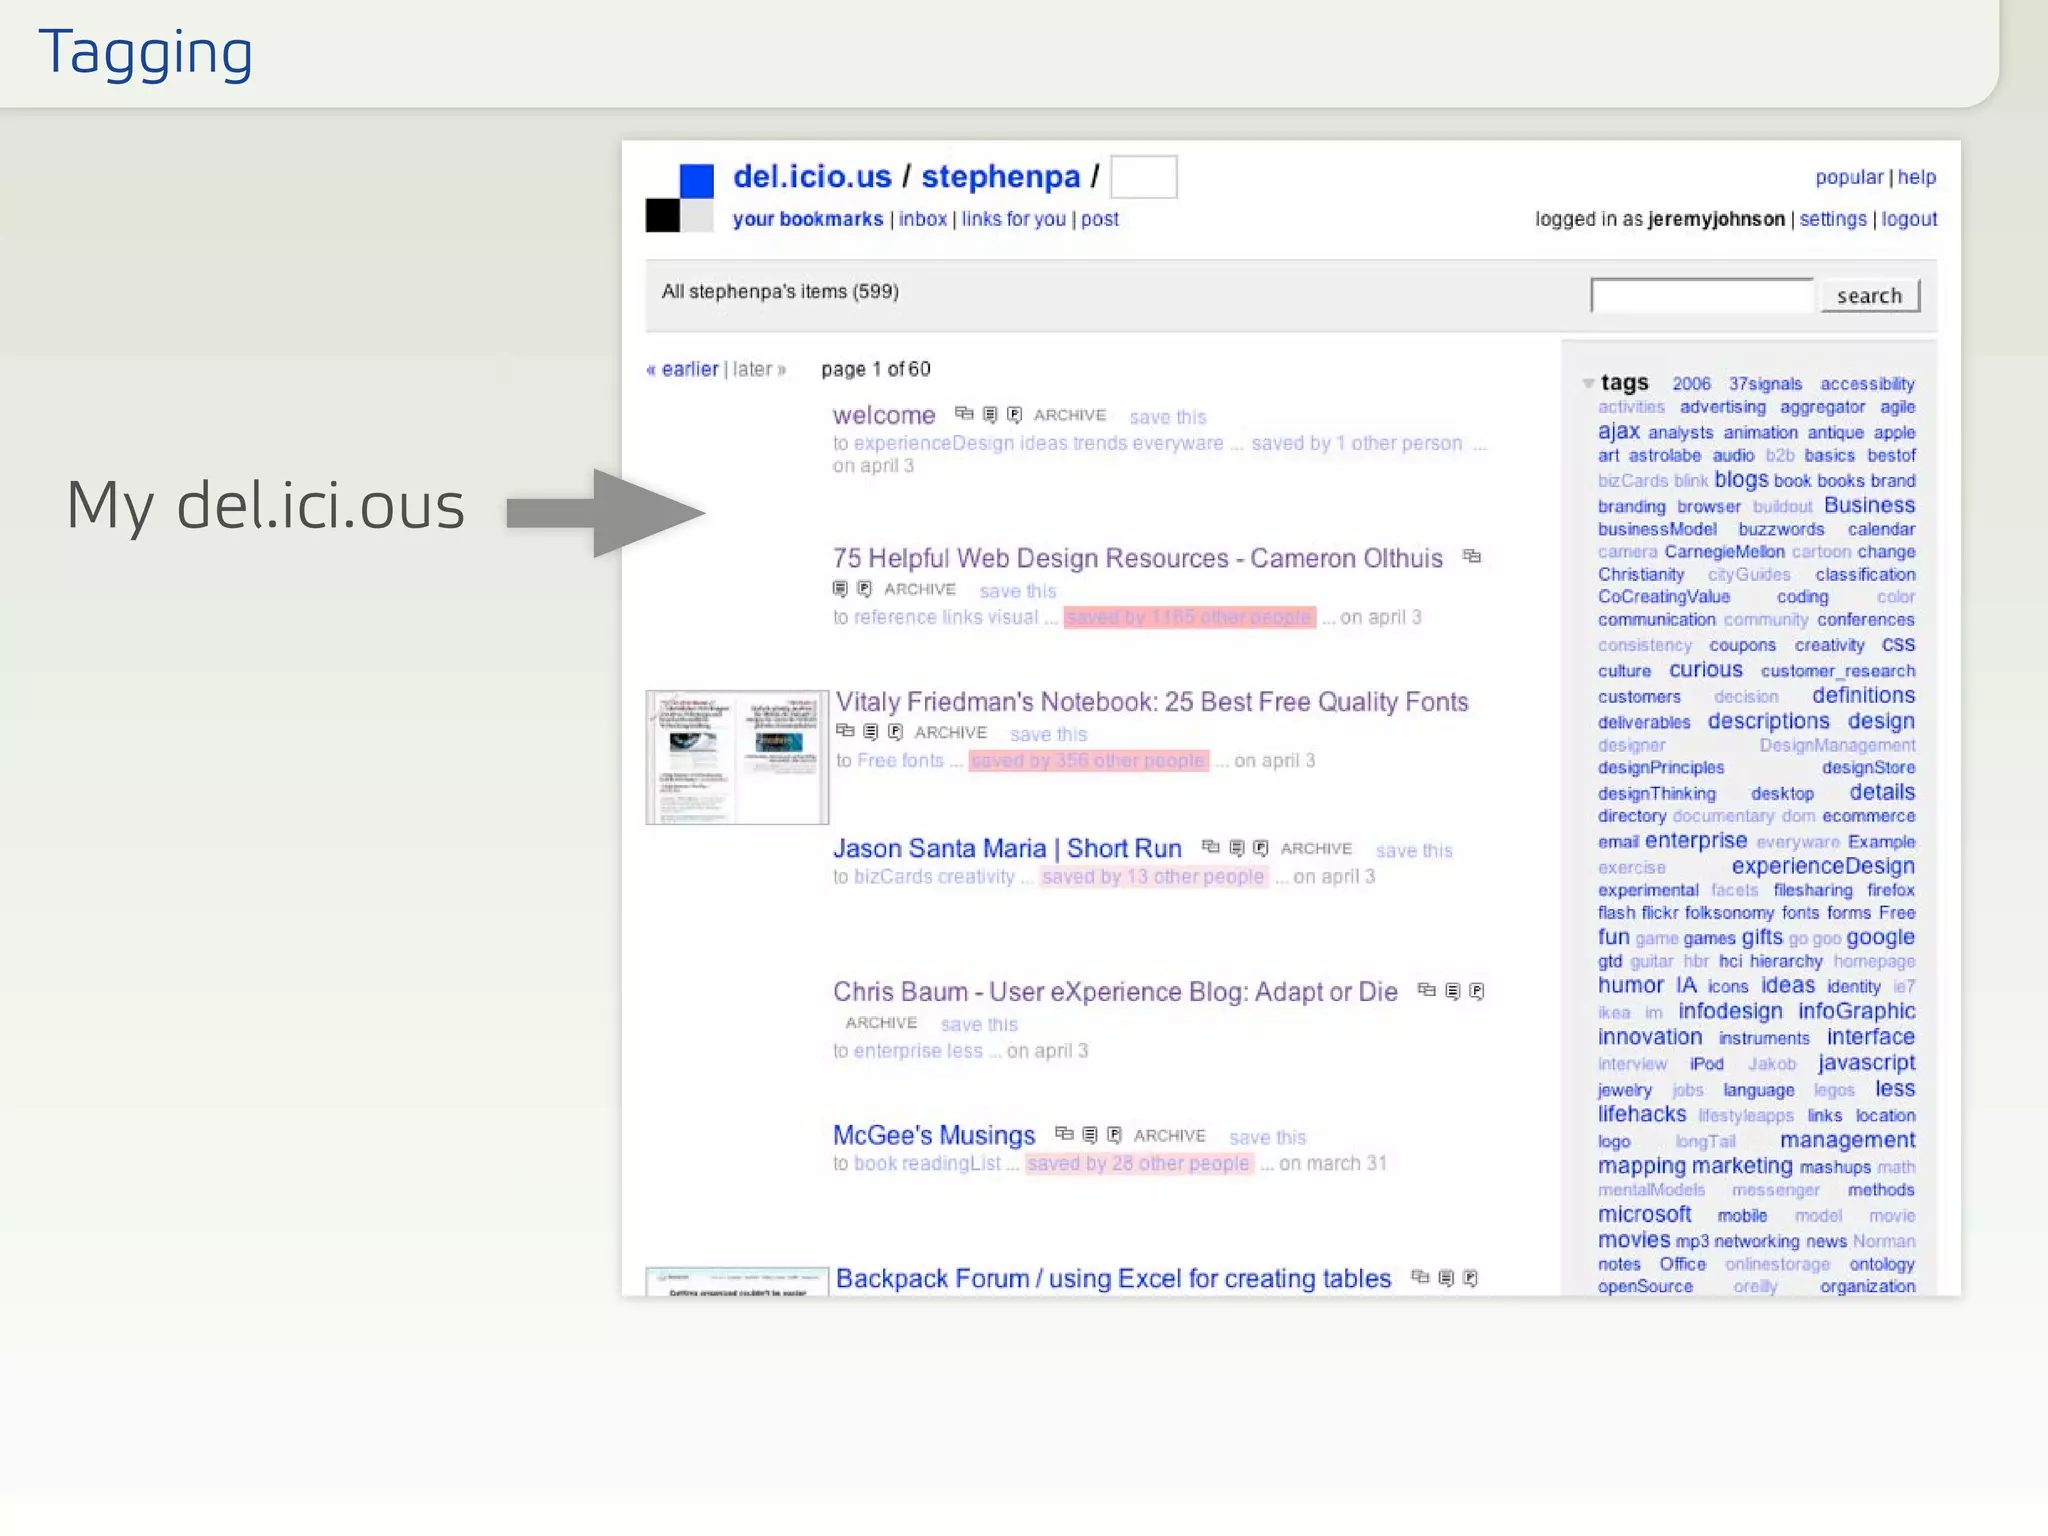Click ARCHIVE next to the welcome bookmark
The width and height of the screenshot is (2048, 1536).
[x=1070, y=415]
